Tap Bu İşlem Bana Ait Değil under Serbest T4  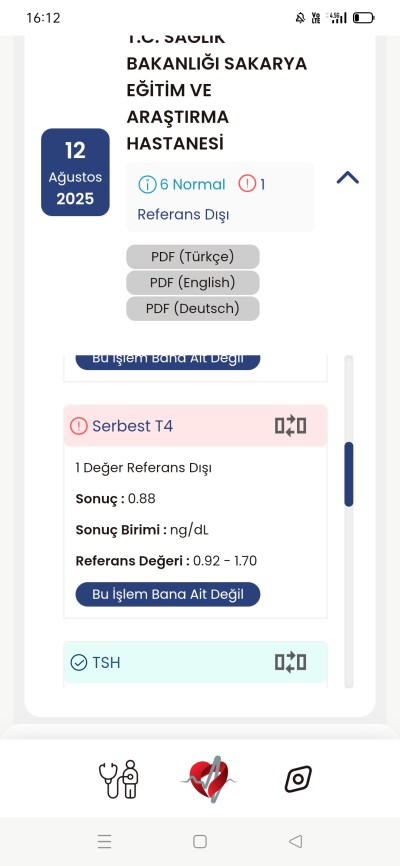168,594
